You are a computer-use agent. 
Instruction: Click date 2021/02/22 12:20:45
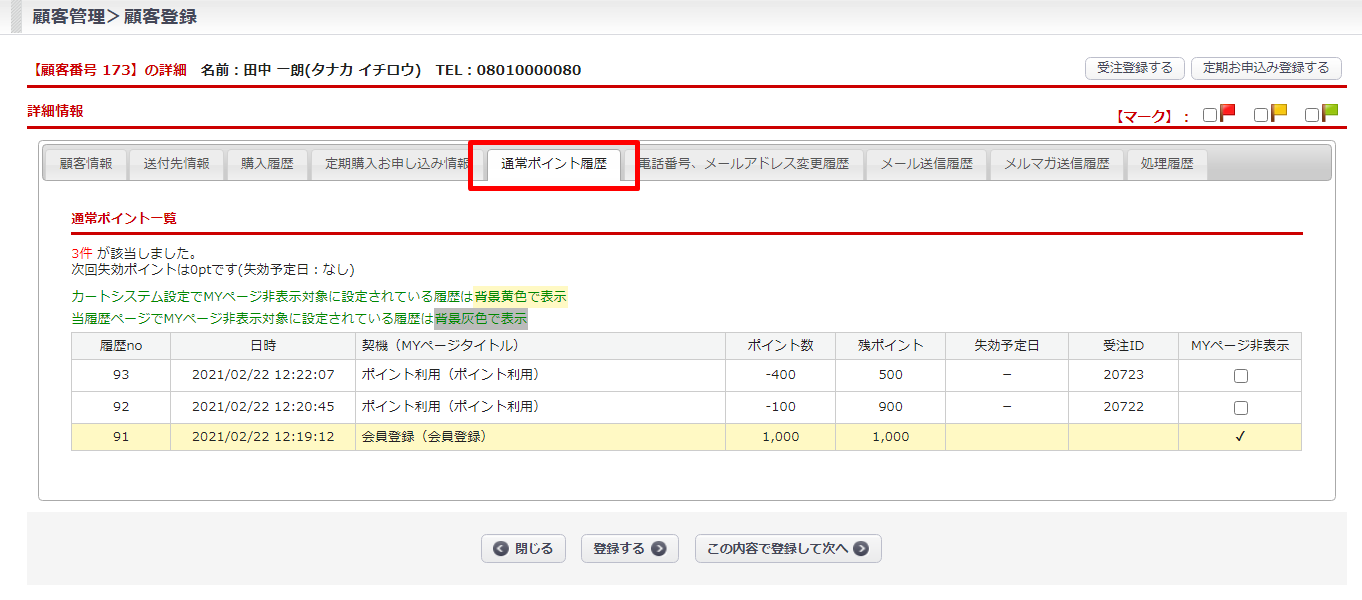coord(263,407)
